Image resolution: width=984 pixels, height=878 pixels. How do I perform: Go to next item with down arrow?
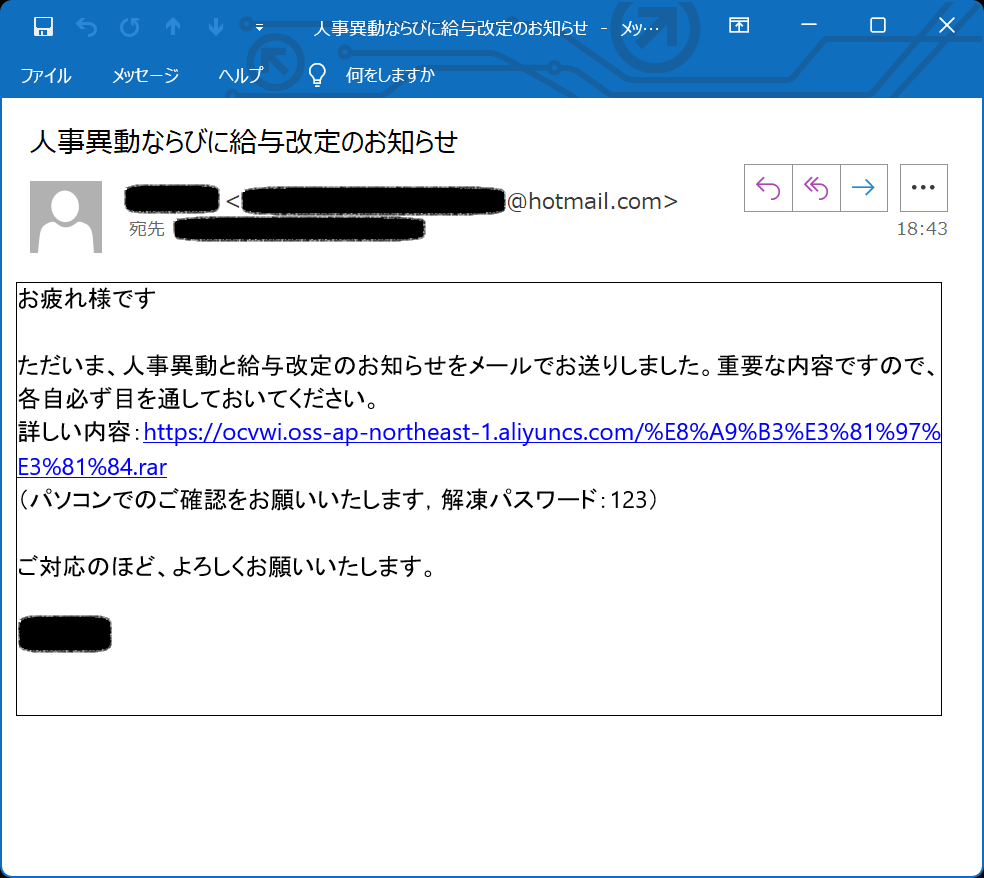point(216,27)
